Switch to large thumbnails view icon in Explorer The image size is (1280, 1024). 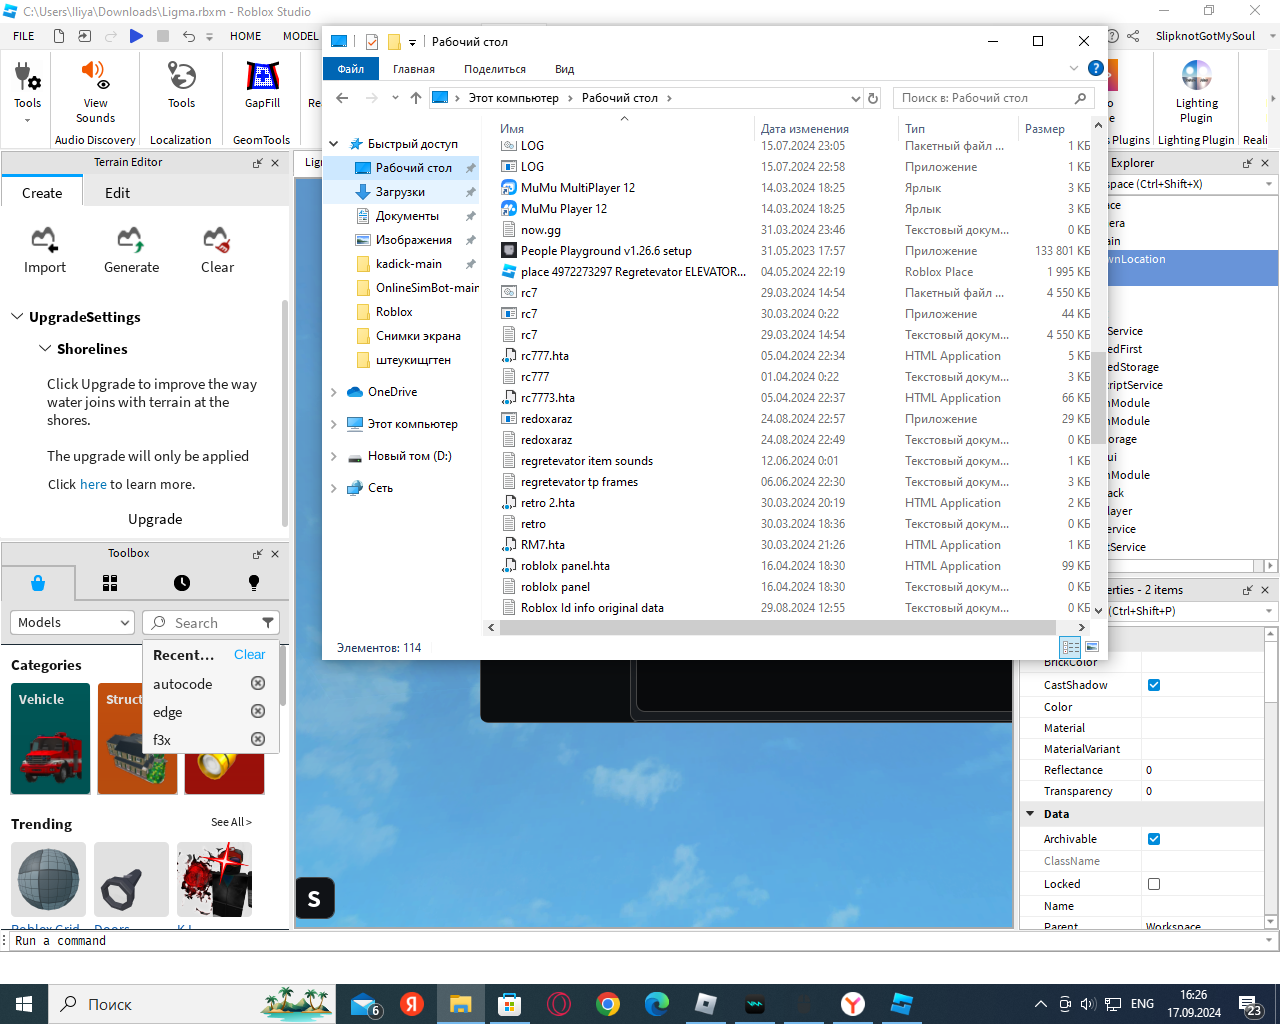(1092, 647)
